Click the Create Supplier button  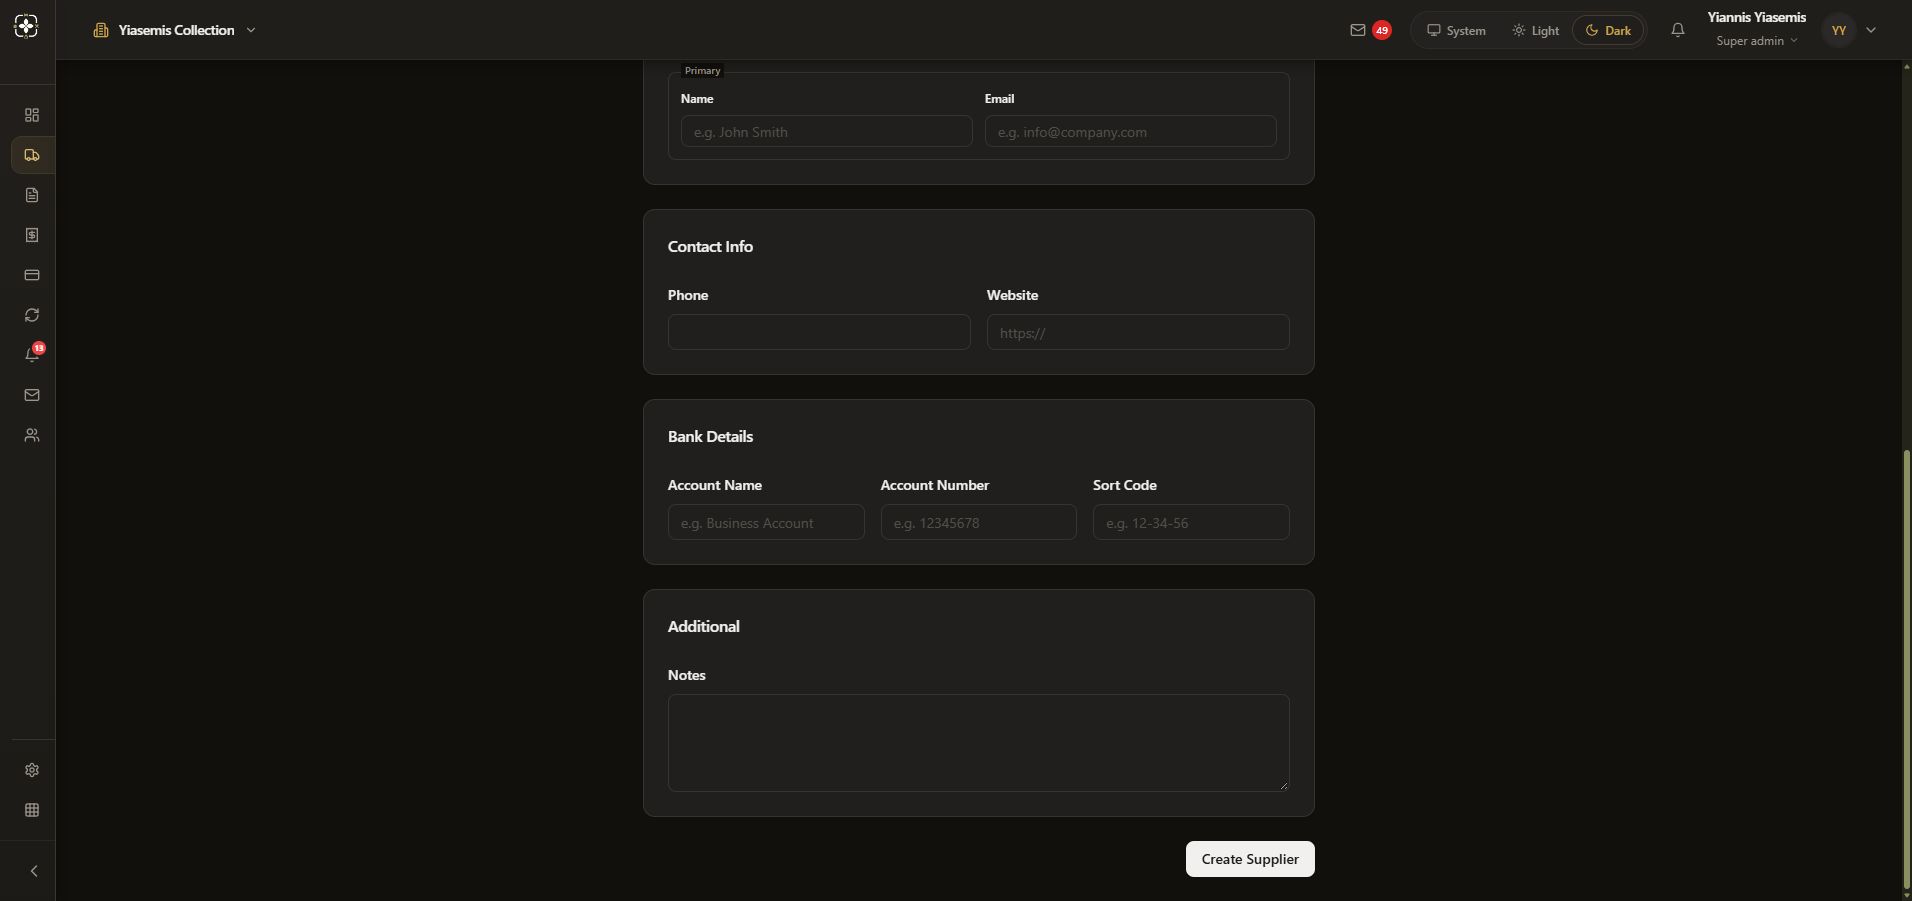point(1250,859)
